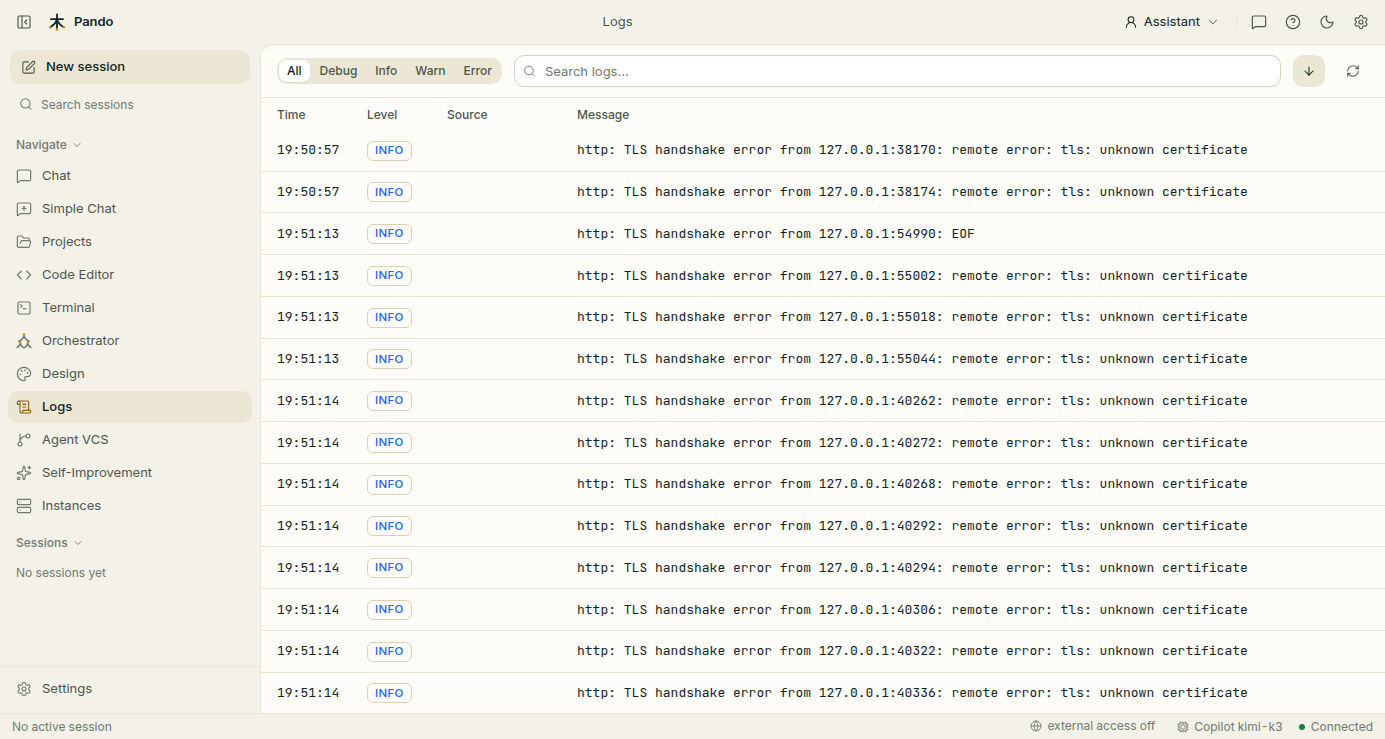
Task: Go to Self-Improvement page
Action: click(x=130, y=473)
